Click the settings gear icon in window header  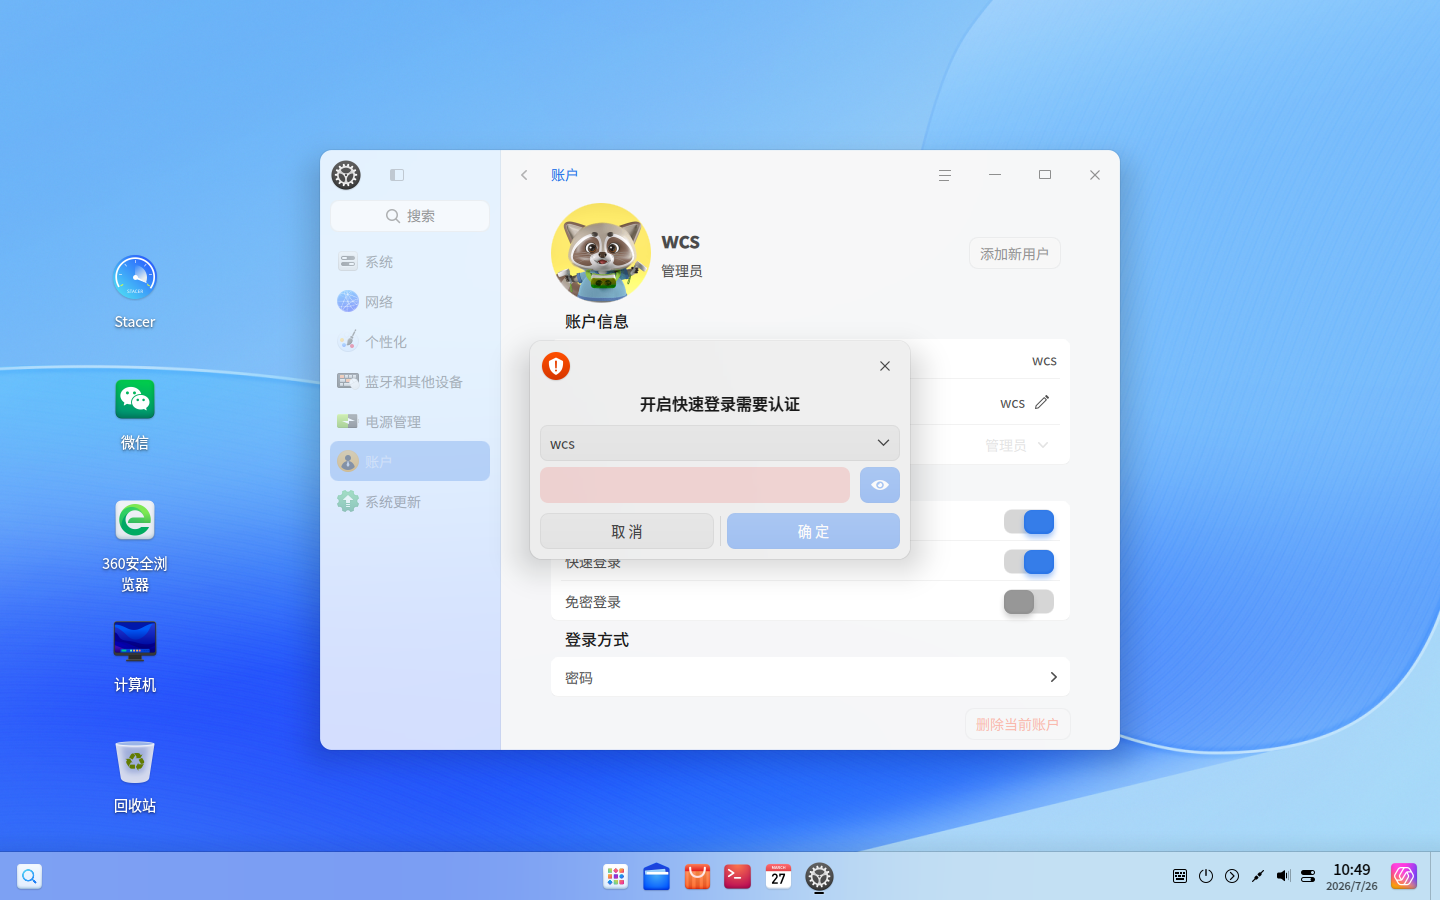[x=346, y=175]
